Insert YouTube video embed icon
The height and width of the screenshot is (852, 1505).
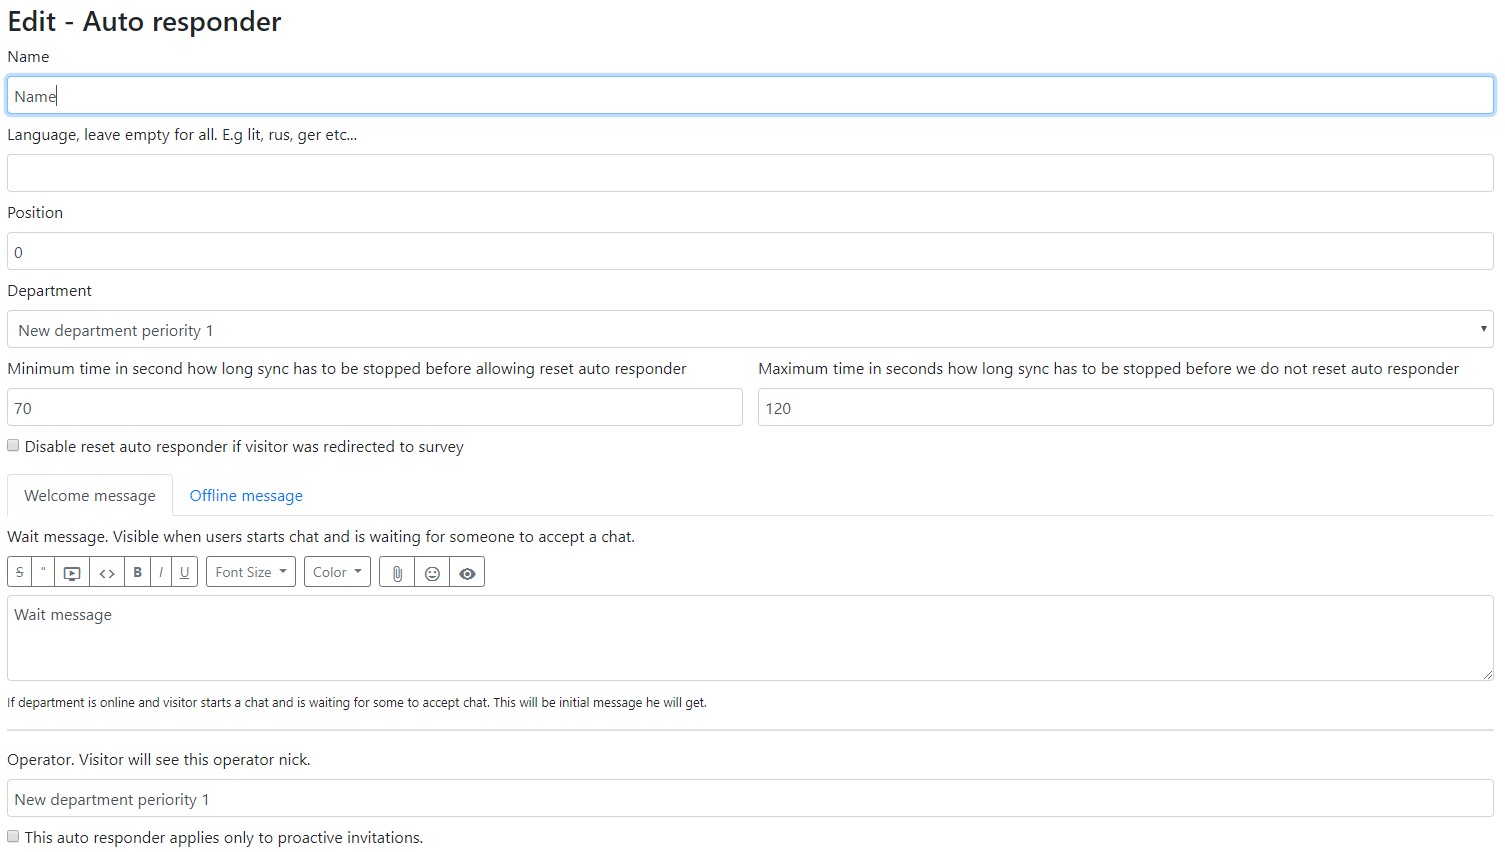pyautogui.click(x=72, y=572)
